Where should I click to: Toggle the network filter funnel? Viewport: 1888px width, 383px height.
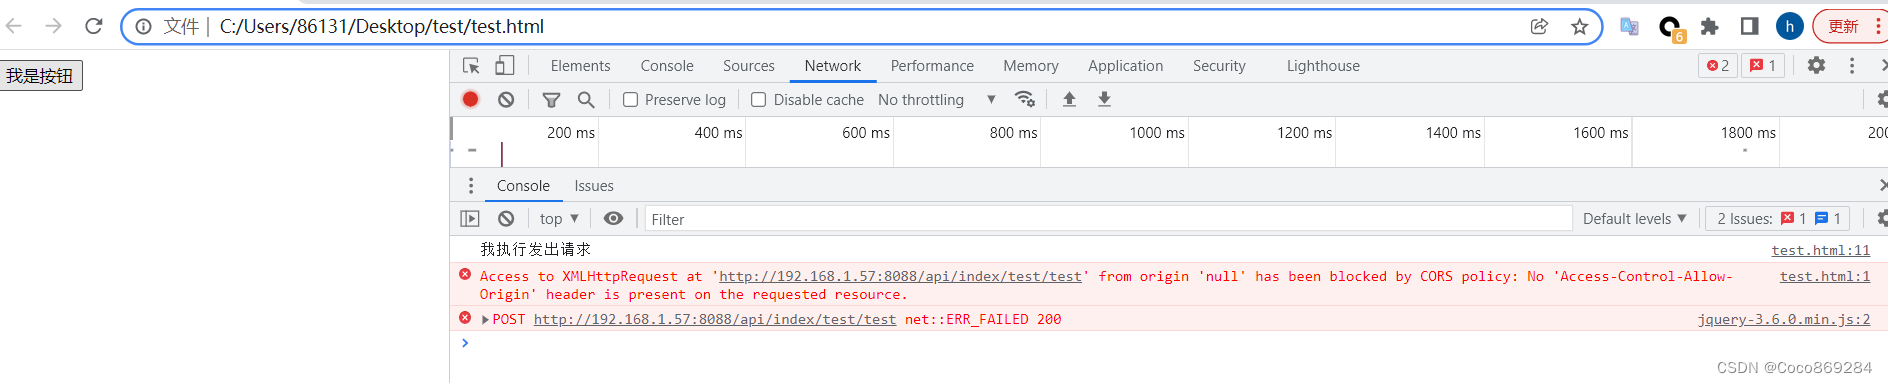(x=551, y=99)
